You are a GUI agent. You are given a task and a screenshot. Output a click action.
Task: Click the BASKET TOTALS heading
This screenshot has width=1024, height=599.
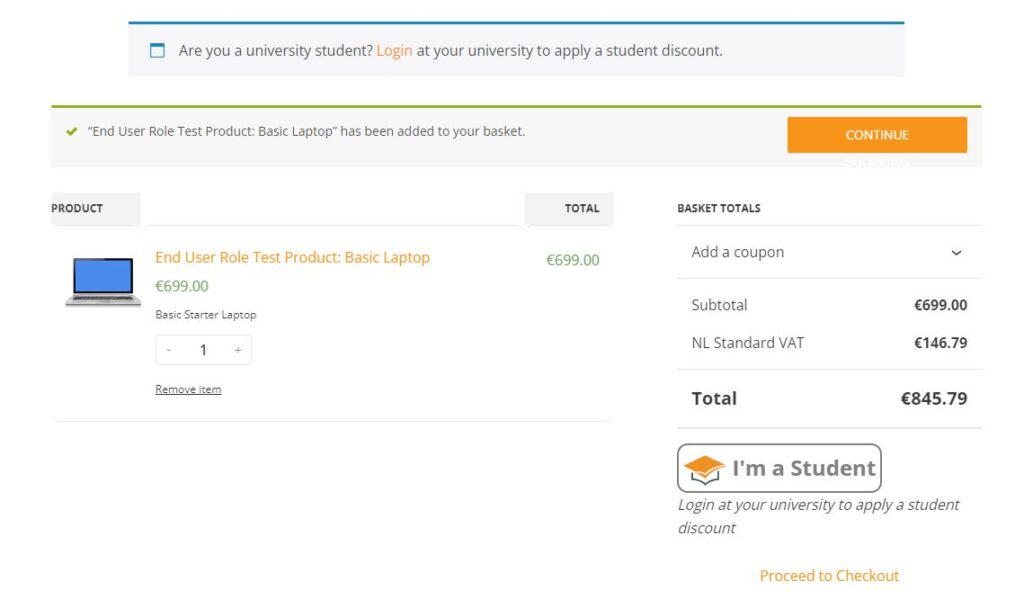click(718, 208)
